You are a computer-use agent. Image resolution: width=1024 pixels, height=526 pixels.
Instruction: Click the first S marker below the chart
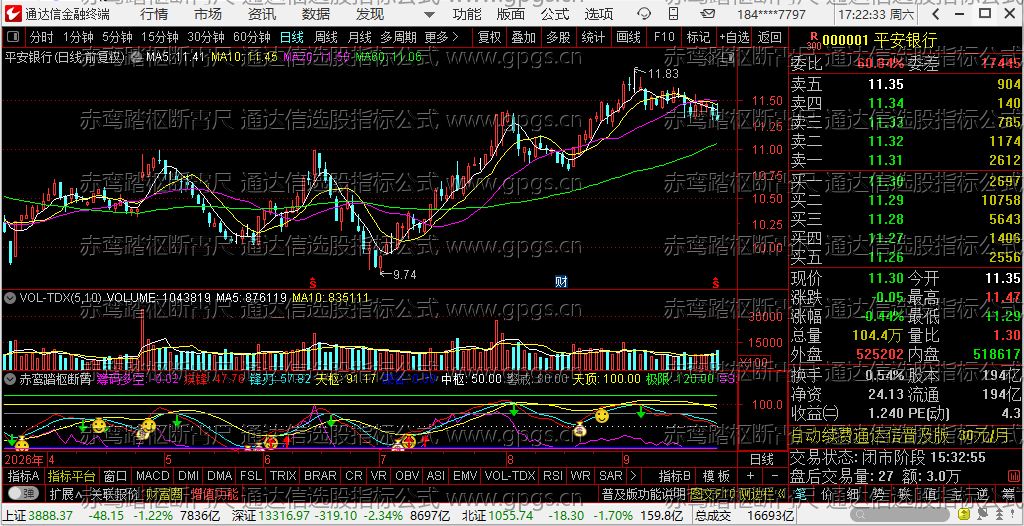tap(313, 282)
